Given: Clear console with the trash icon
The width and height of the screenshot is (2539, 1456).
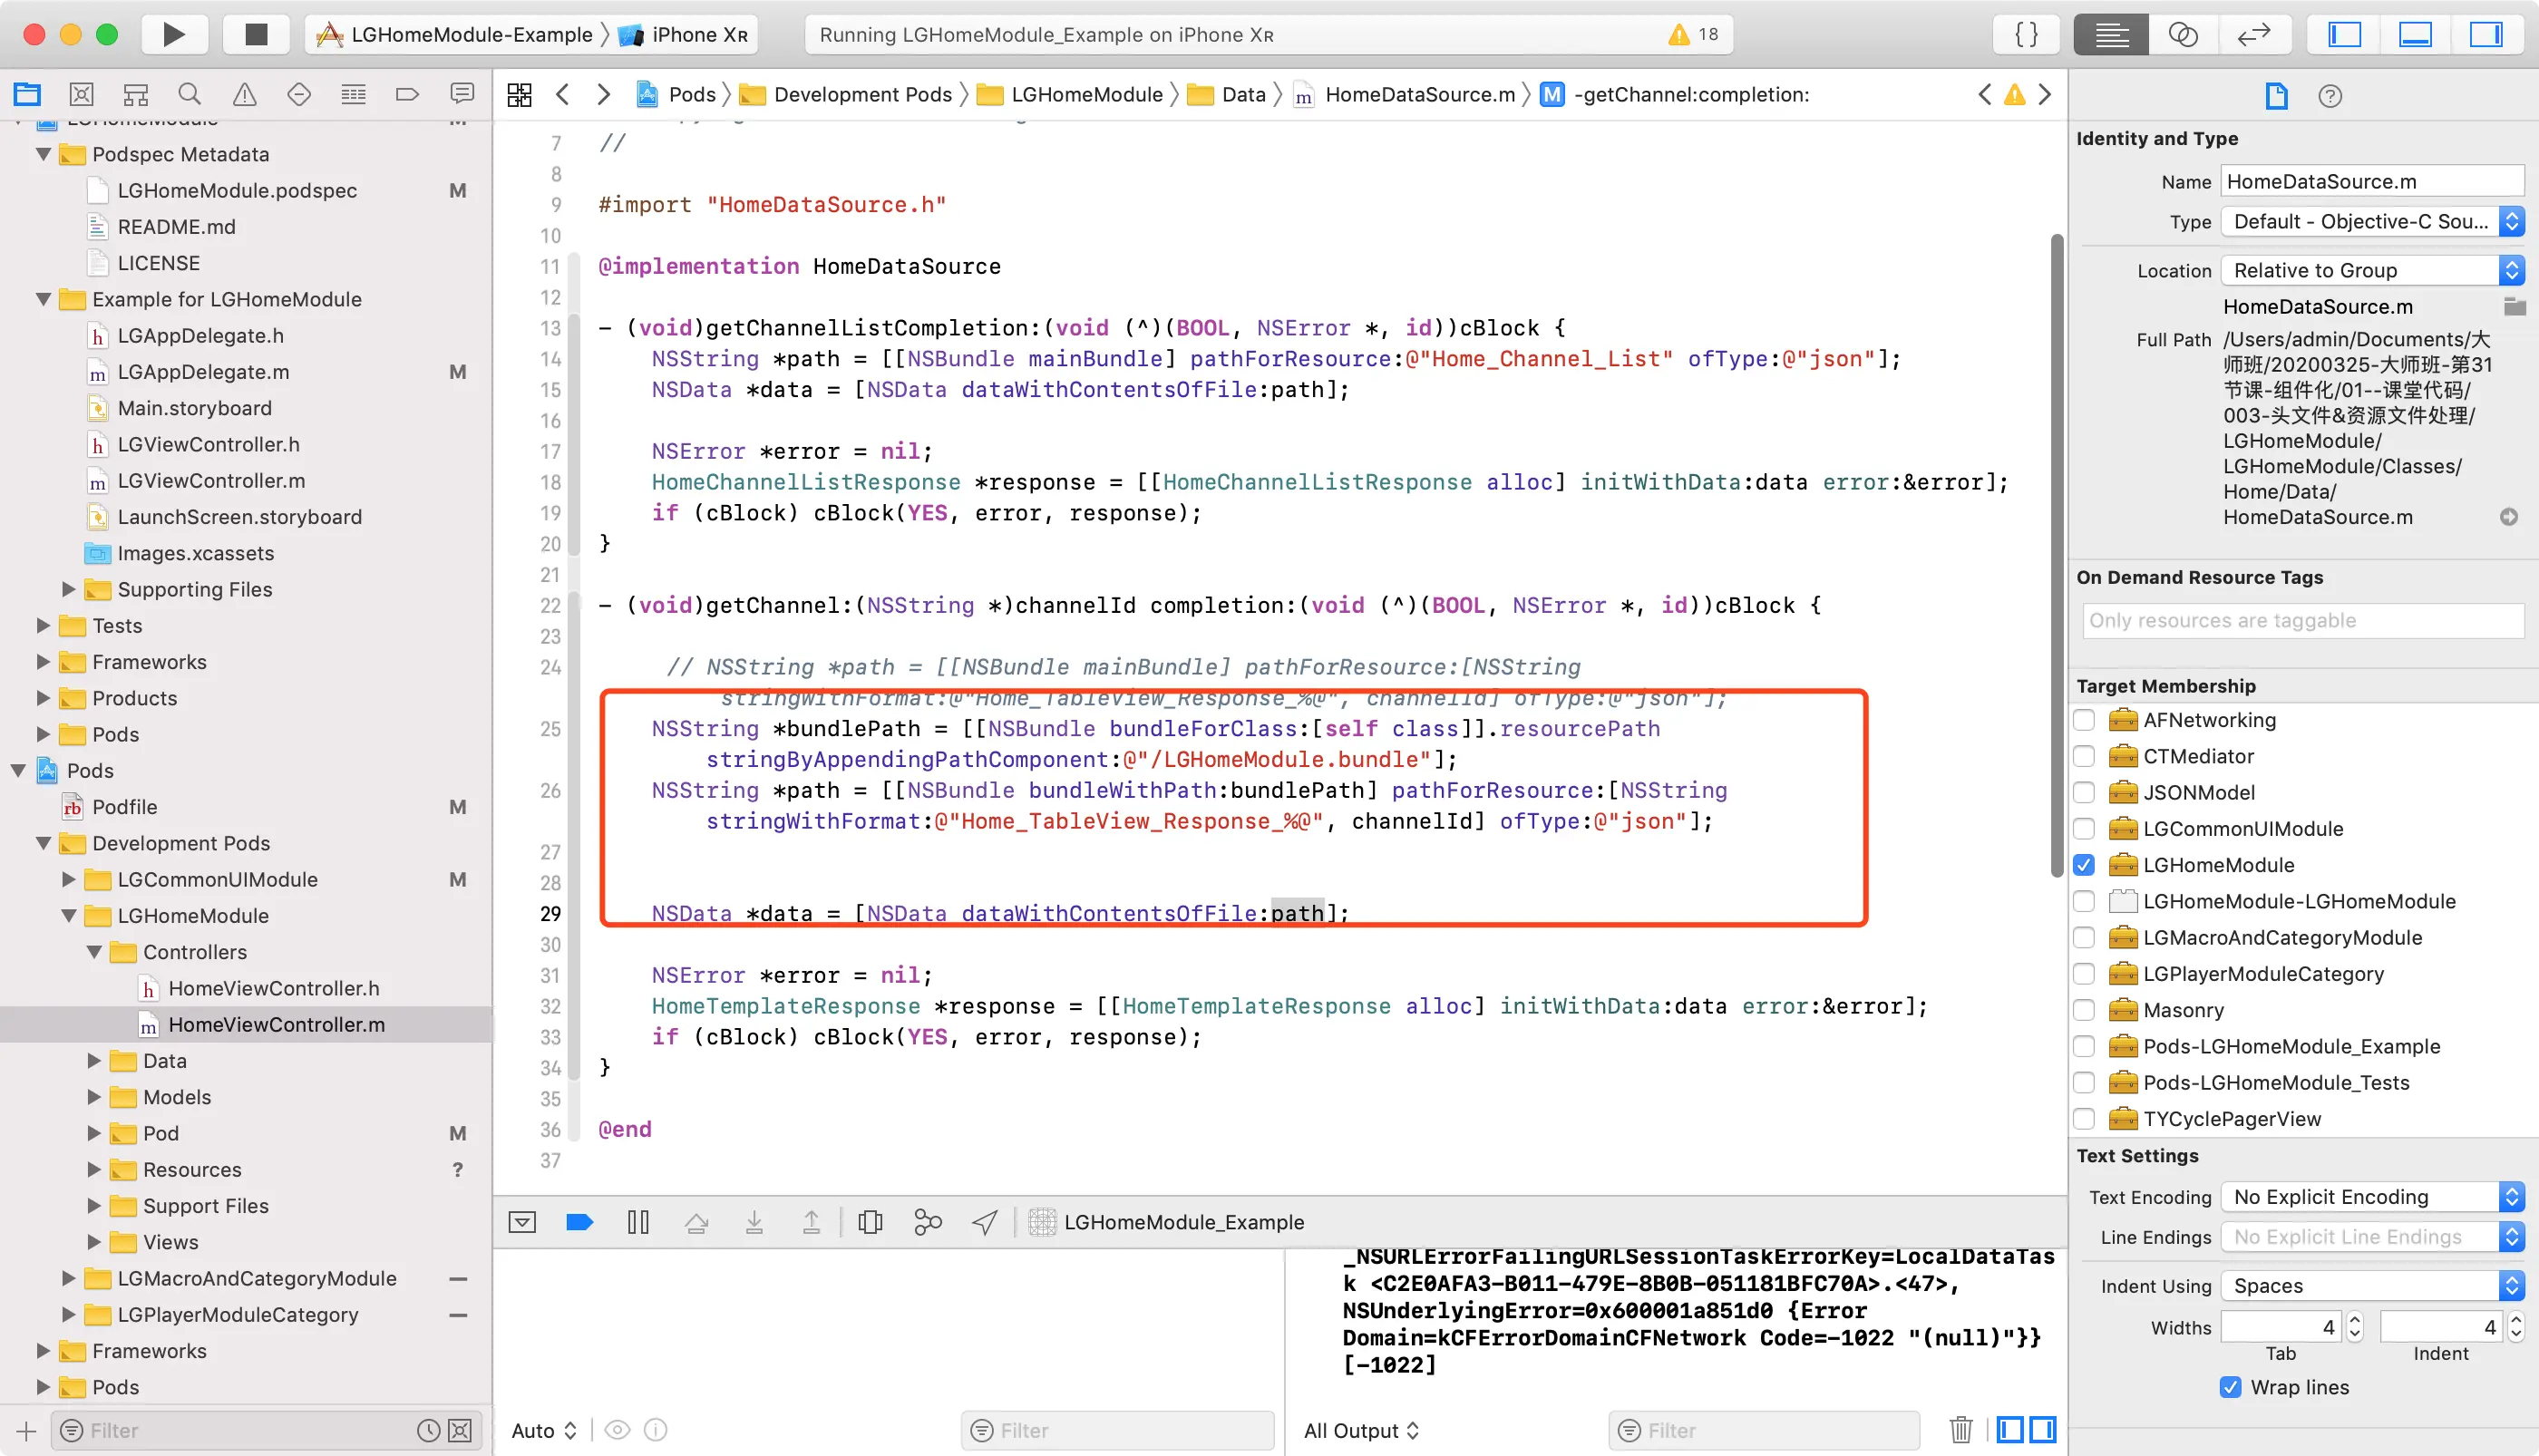Looking at the screenshot, I should coord(1960,1430).
